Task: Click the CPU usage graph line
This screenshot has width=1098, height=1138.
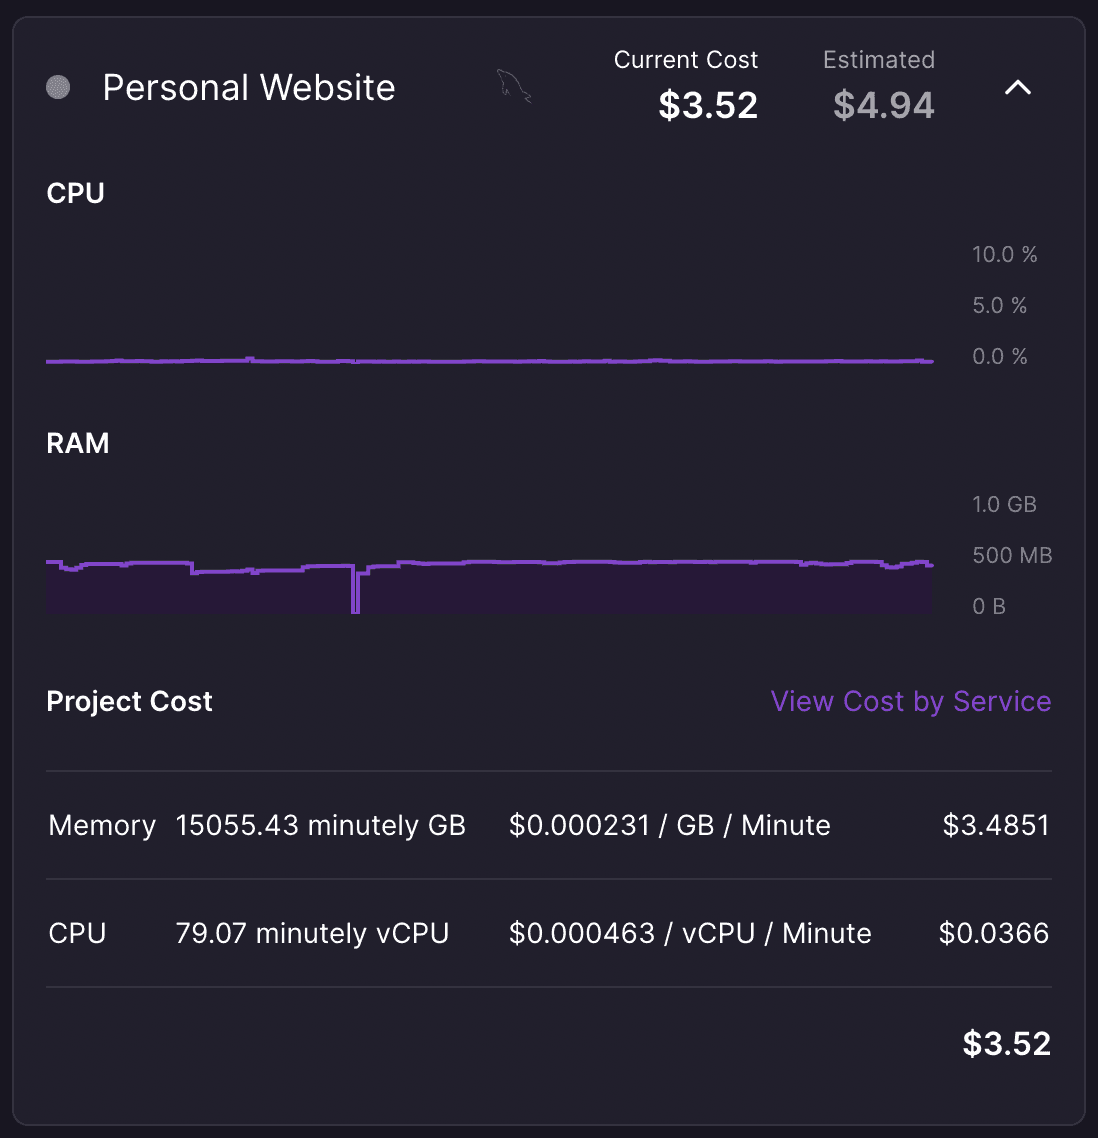Action: 490,361
